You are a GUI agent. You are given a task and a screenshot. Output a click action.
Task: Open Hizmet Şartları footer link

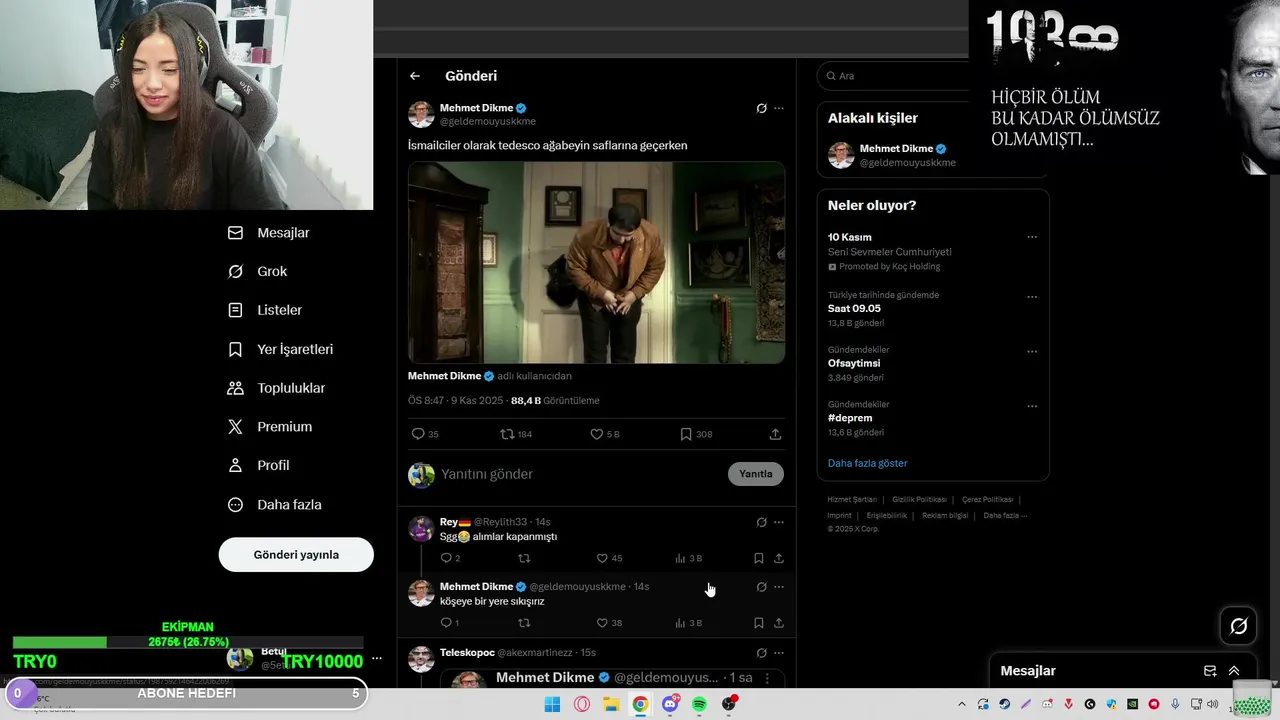point(852,499)
